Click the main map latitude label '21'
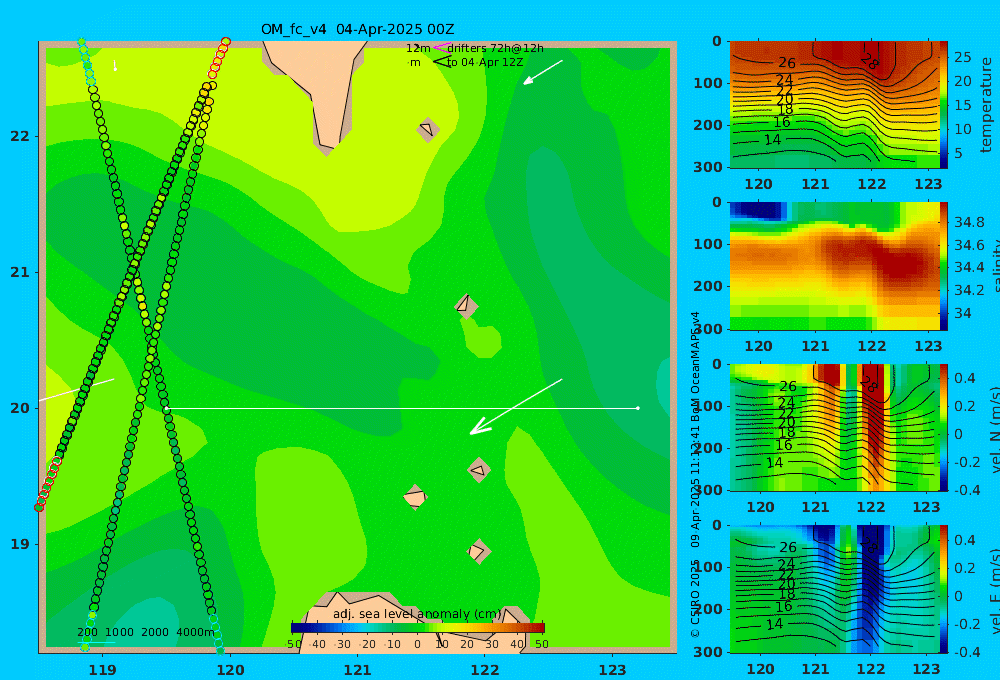Viewport: 1000px width, 680px height. click(20, 272)
